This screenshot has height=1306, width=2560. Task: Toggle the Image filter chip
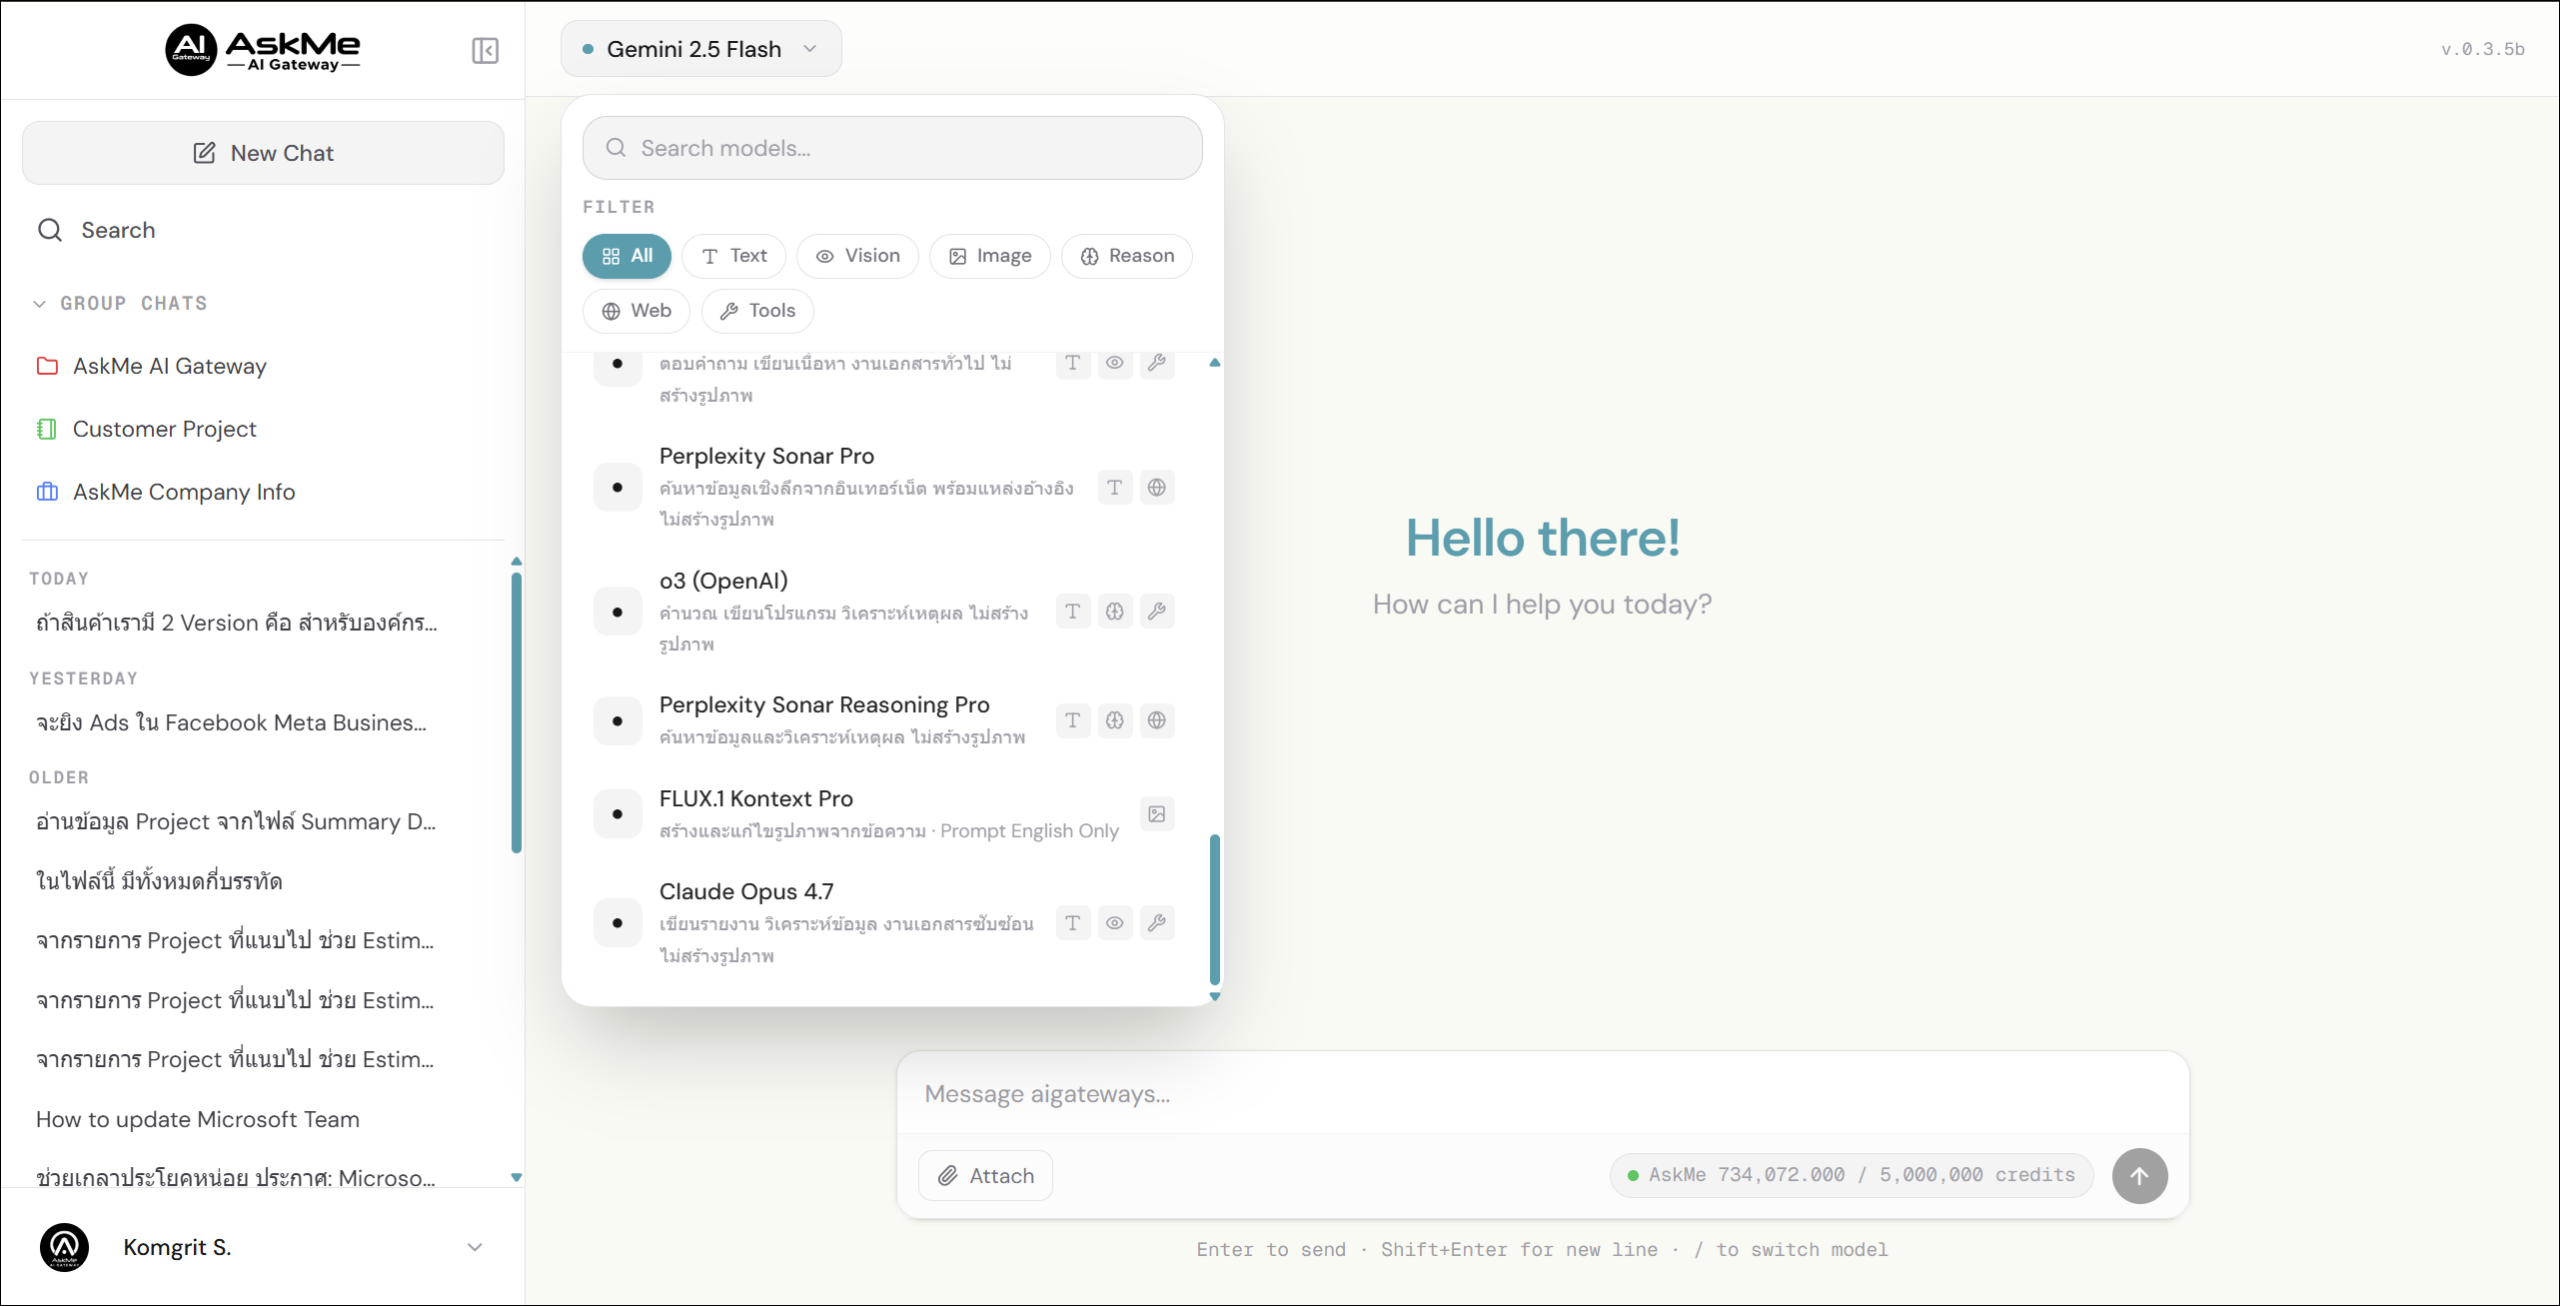(990, 256)
